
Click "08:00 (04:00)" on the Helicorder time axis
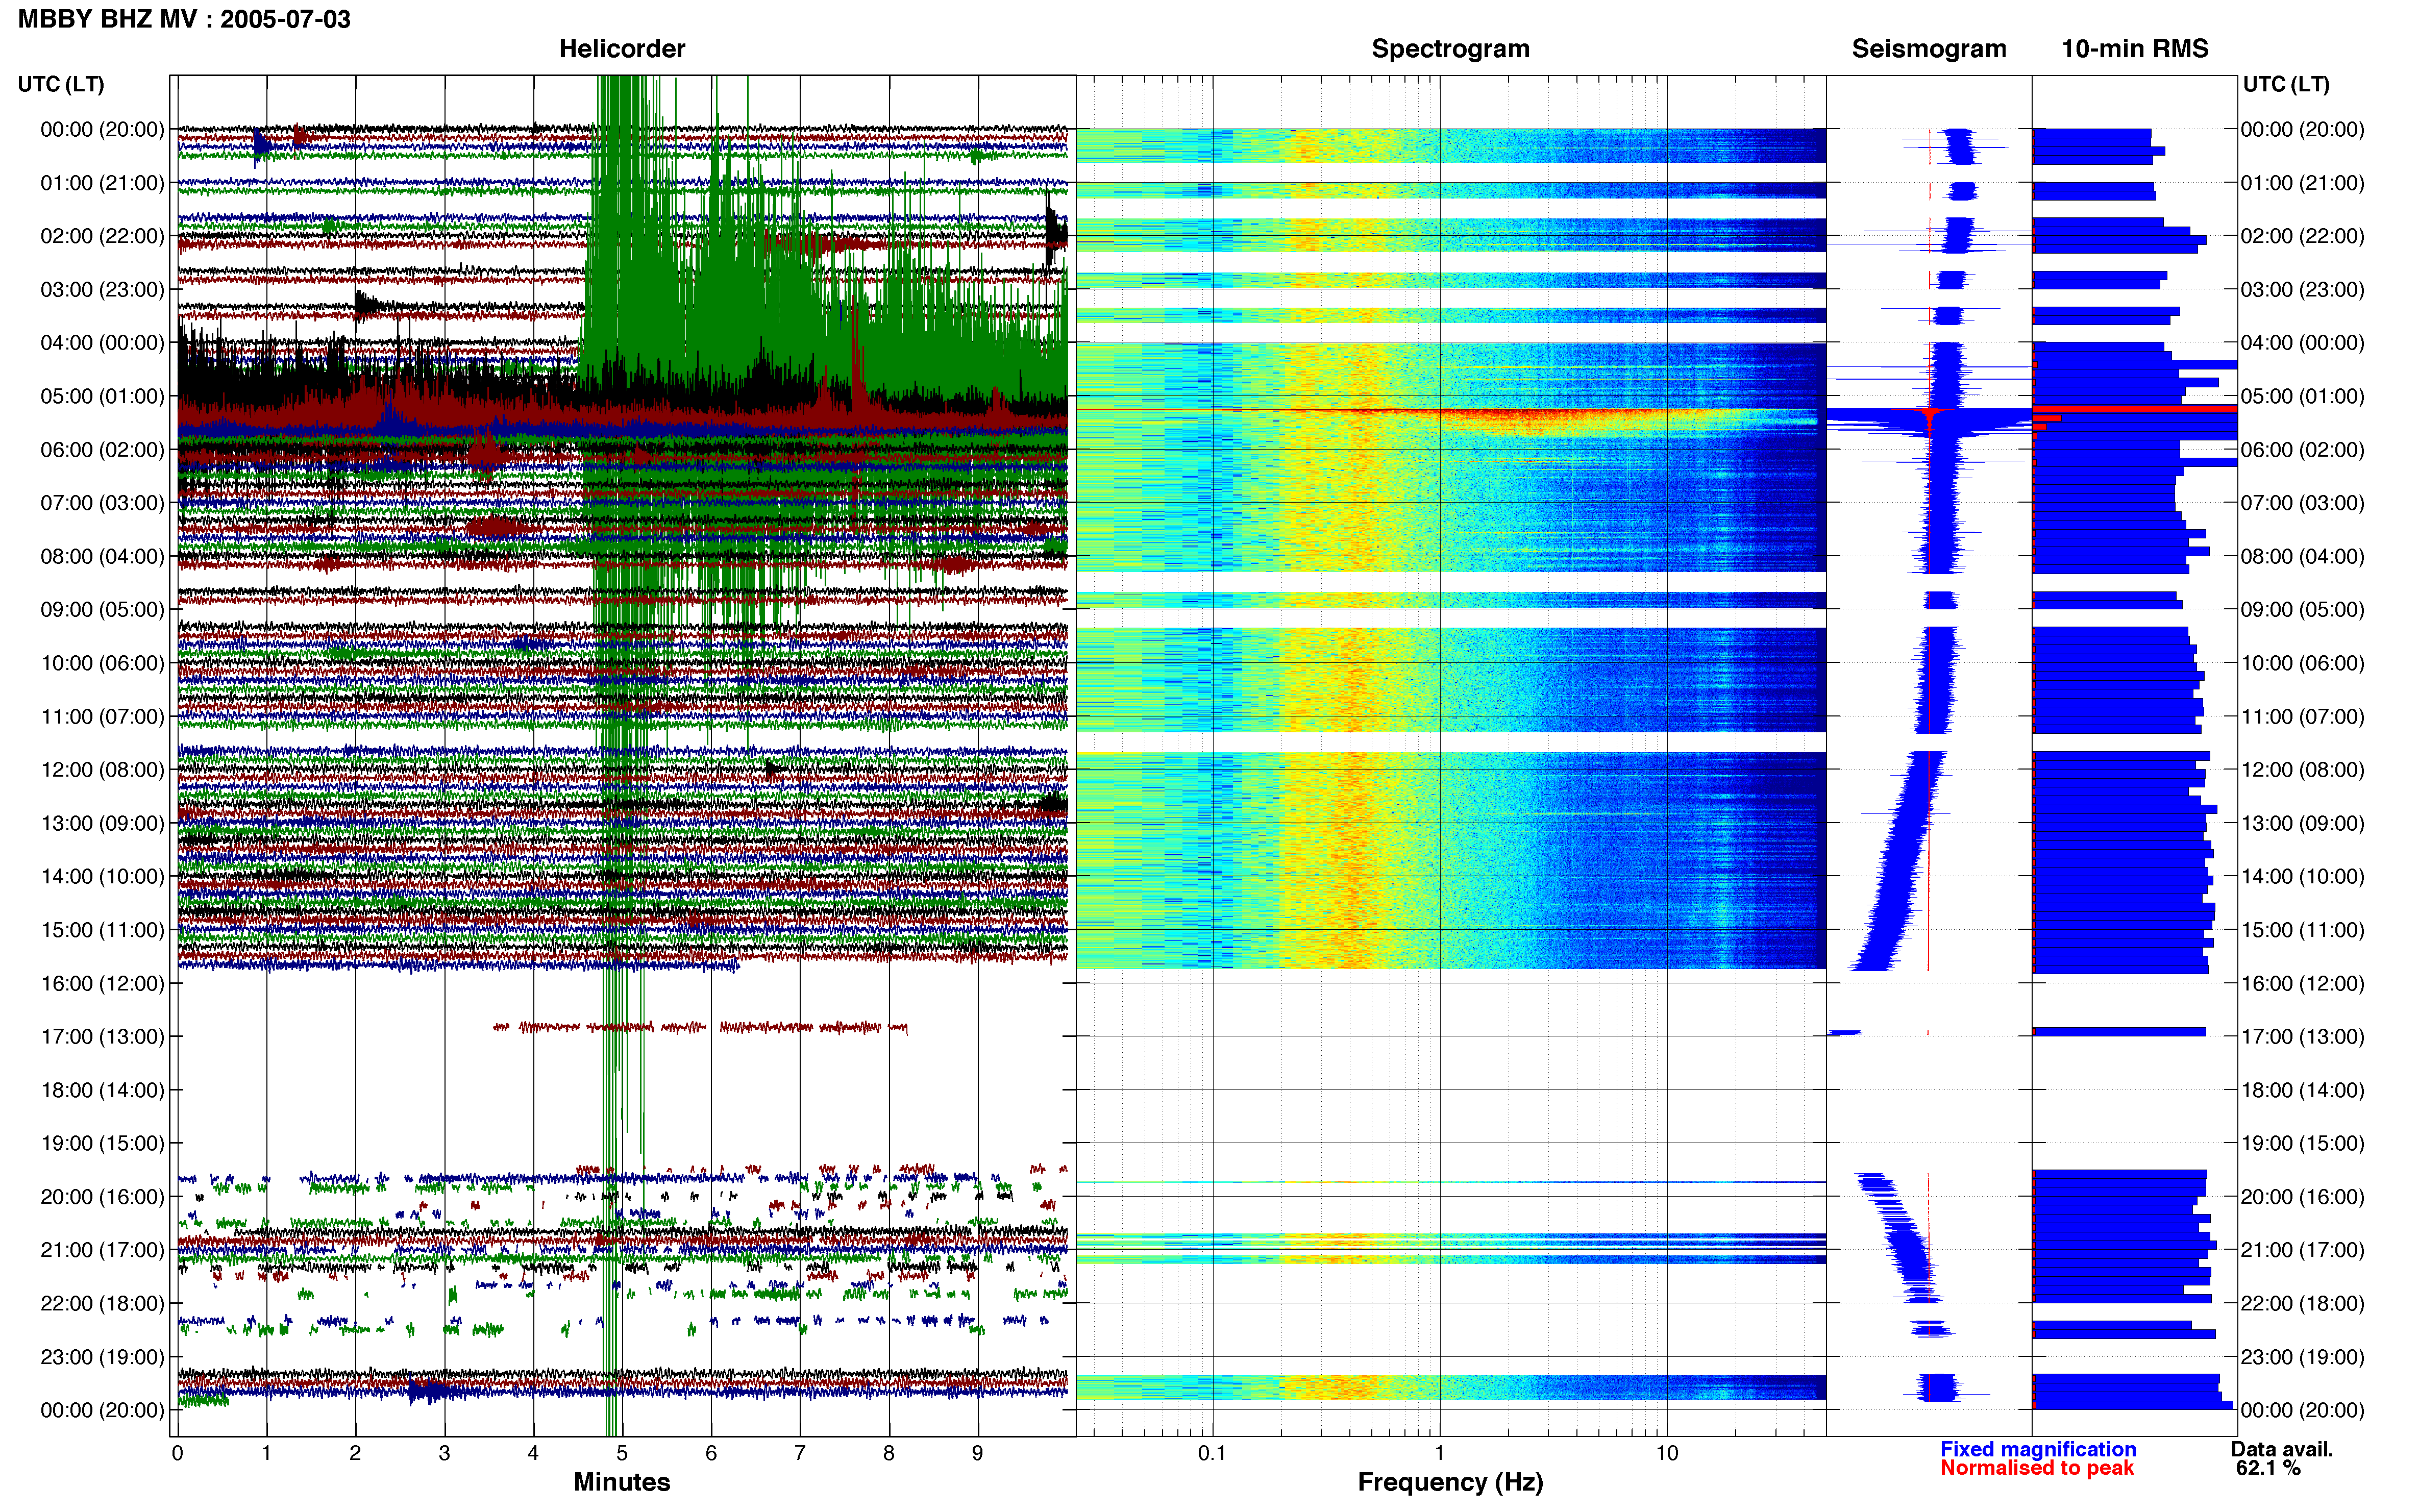pyautogui.click(x=102, y=556)
